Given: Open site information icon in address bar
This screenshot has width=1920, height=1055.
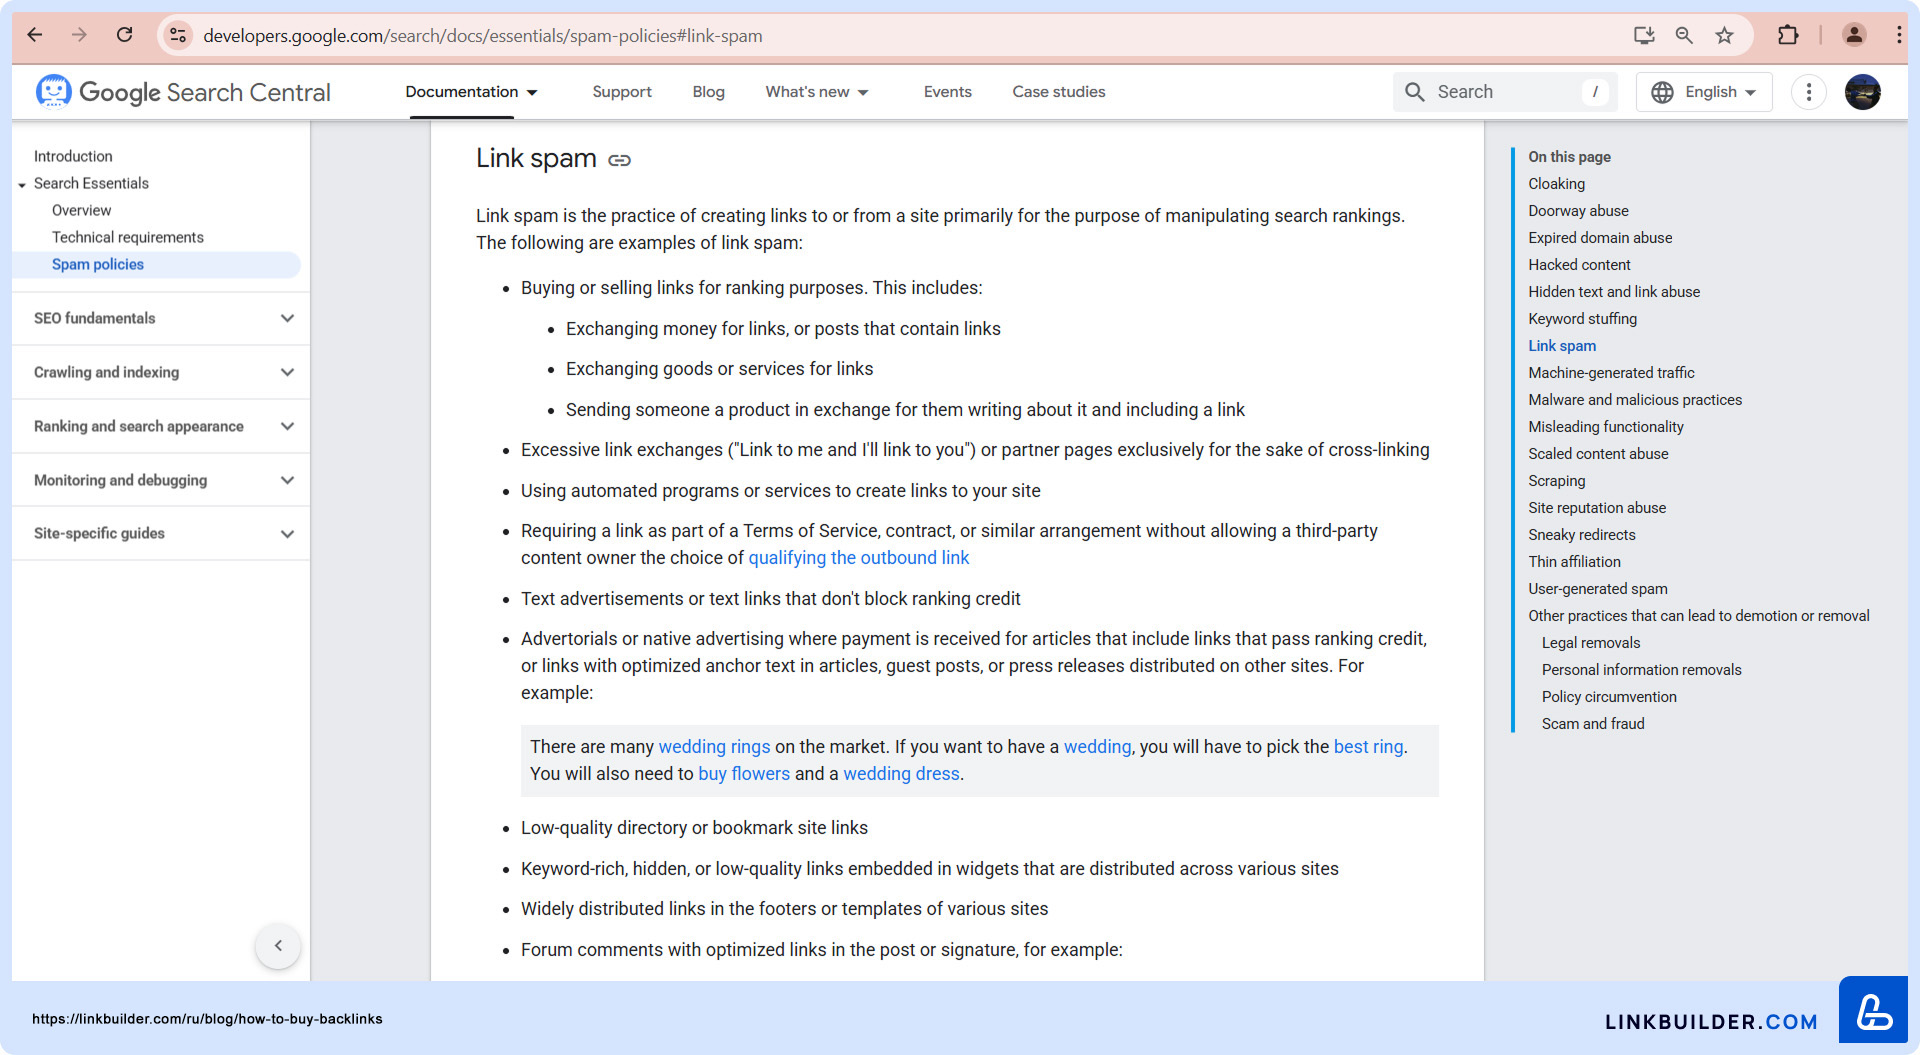Looking at the screenshot, I should [x=177, y=35].
